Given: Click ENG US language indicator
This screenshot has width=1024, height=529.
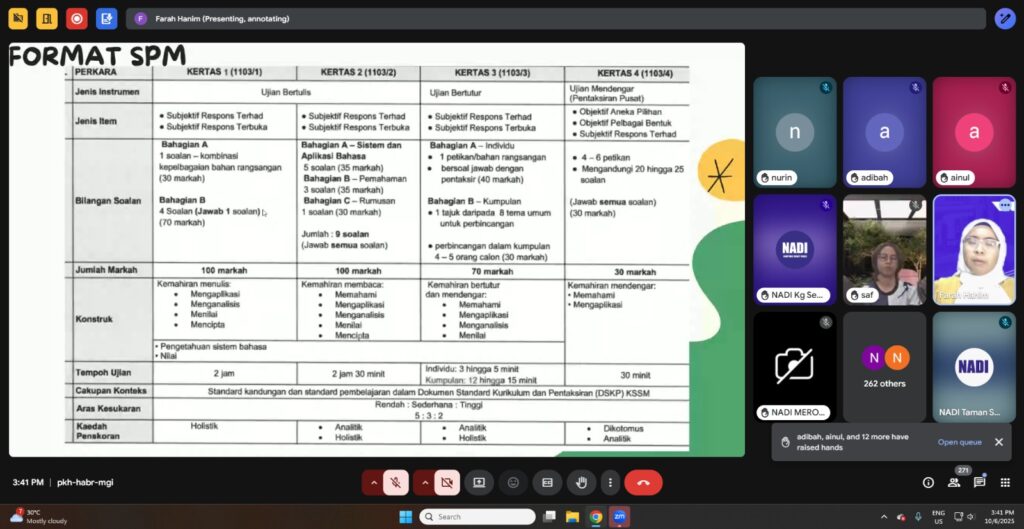Looking at the screenshot, I should (x=938, y=517).
